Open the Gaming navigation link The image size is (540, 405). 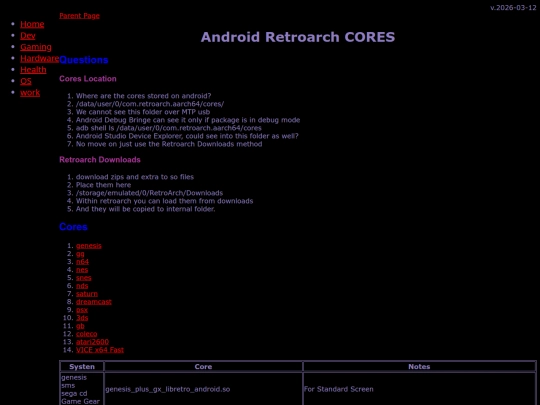click(x=36, y=47)
